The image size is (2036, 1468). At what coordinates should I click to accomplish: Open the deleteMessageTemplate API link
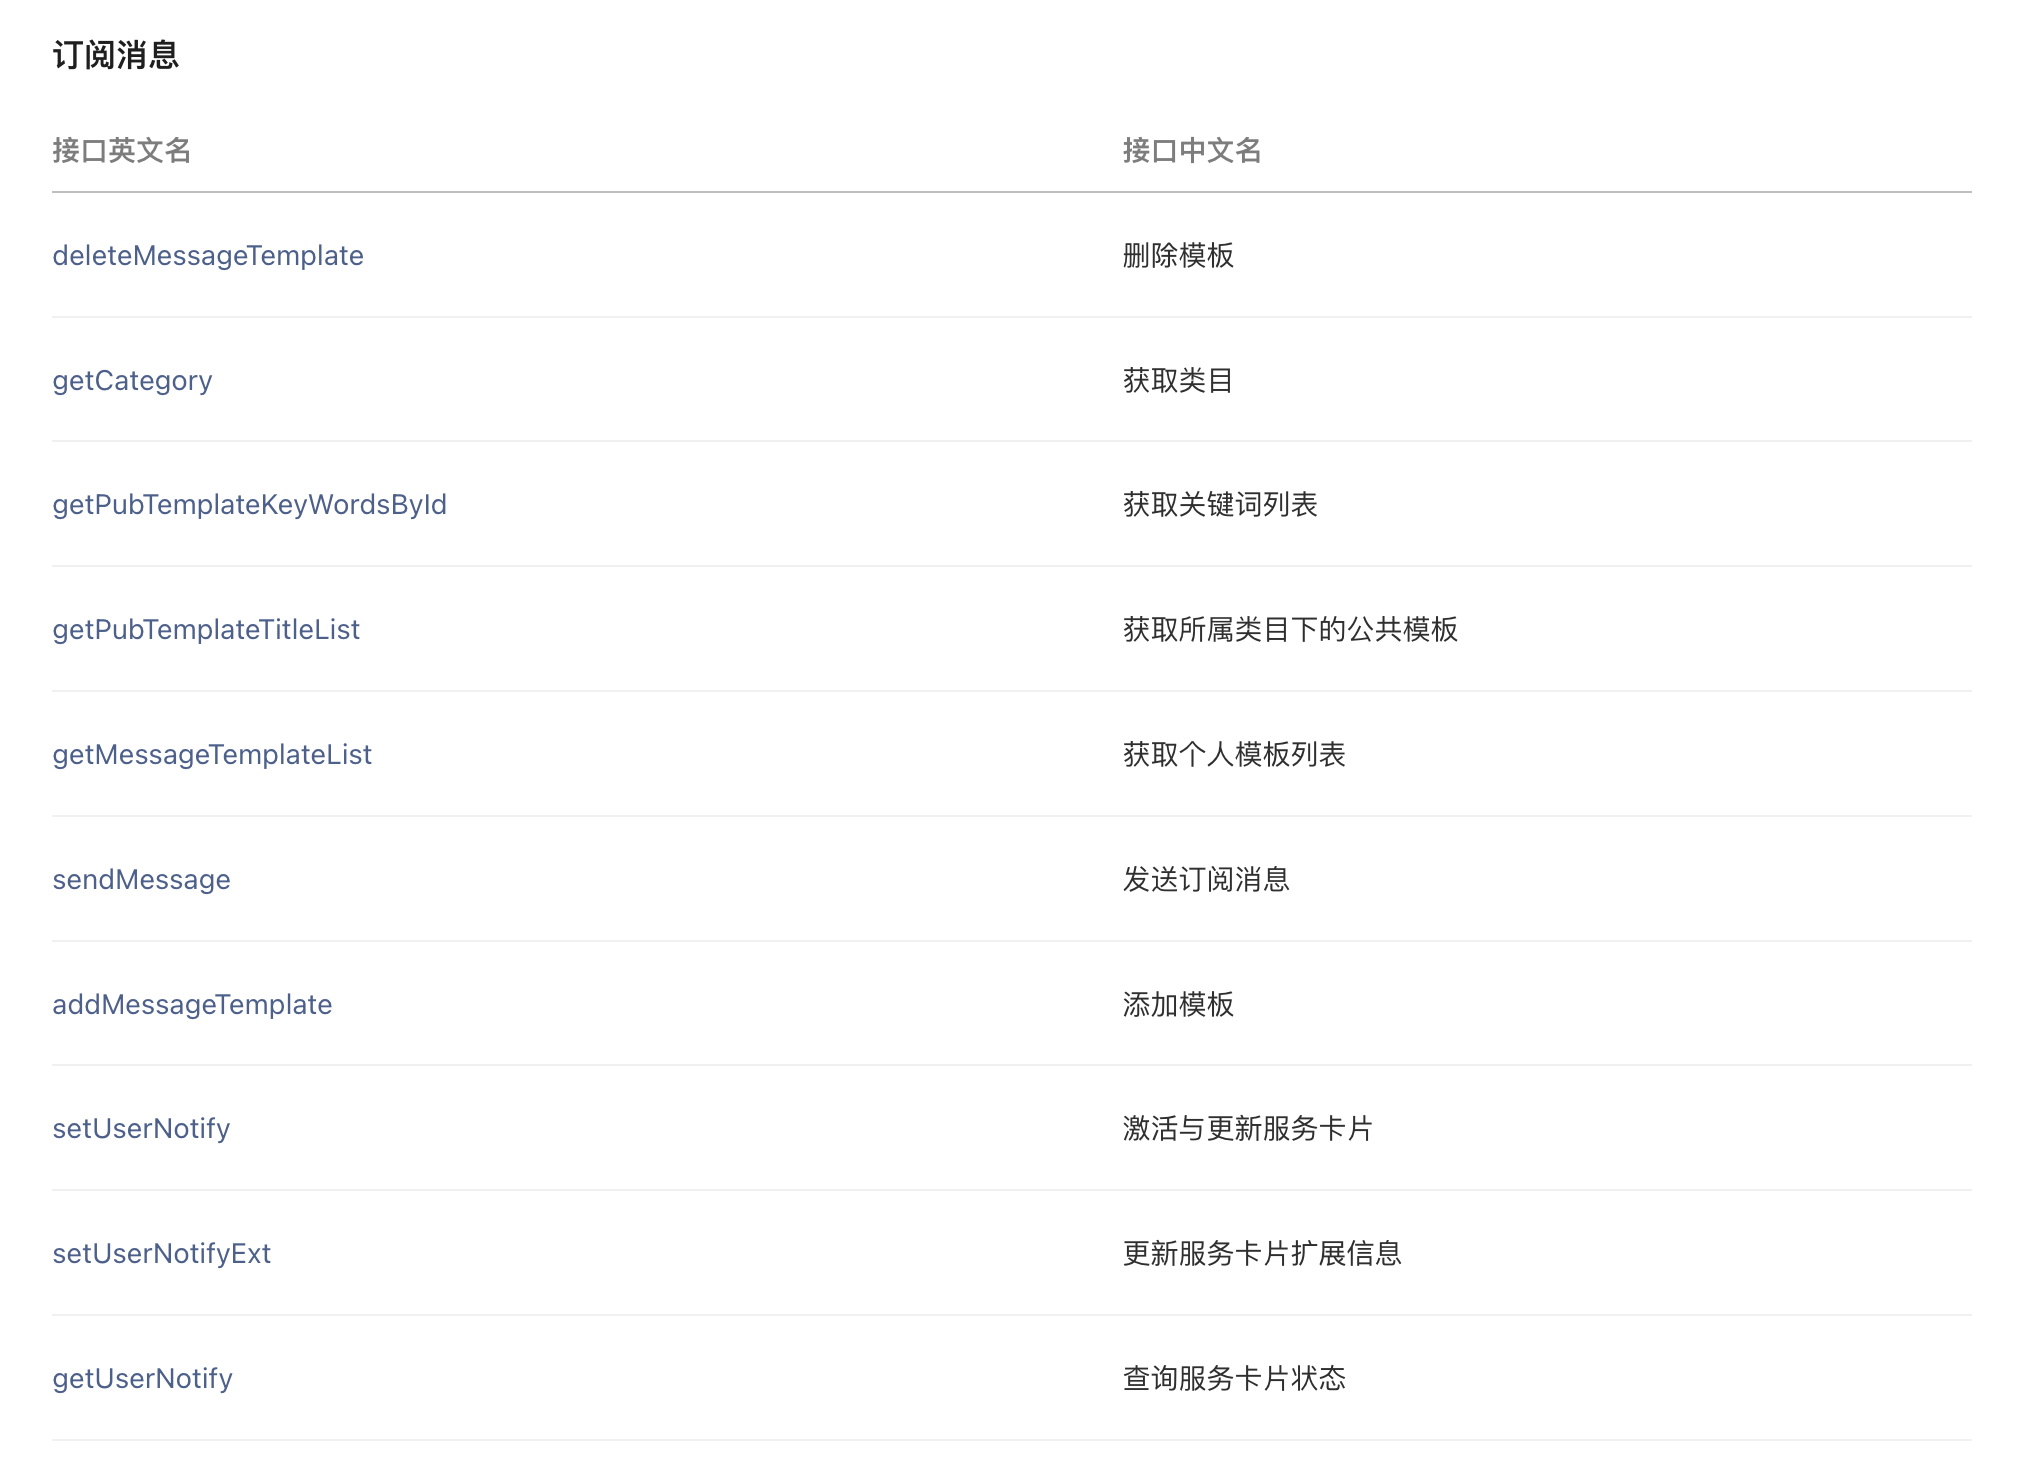pos(208,256)
